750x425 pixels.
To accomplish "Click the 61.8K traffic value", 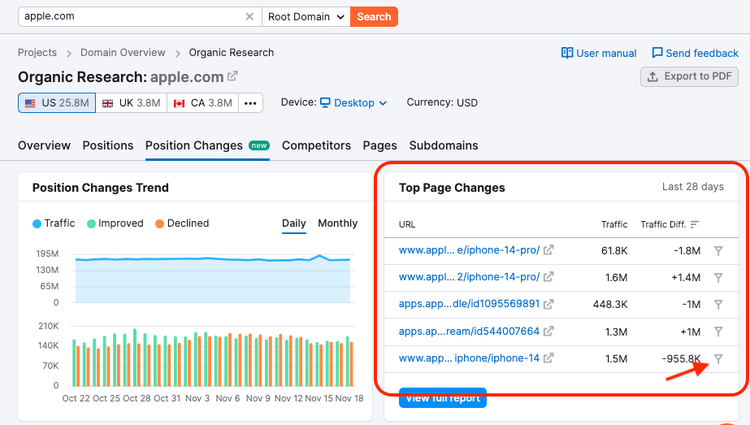I will 614,251.
